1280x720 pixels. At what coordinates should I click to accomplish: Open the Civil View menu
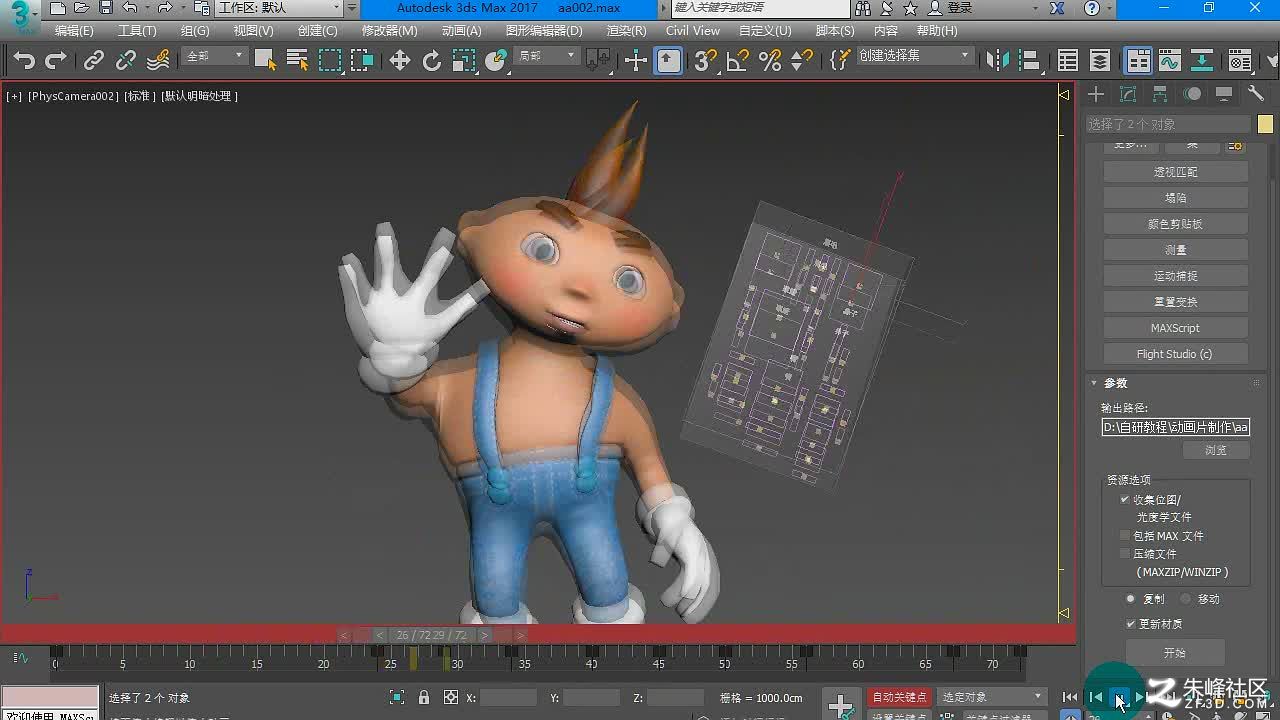click(693, 31)
